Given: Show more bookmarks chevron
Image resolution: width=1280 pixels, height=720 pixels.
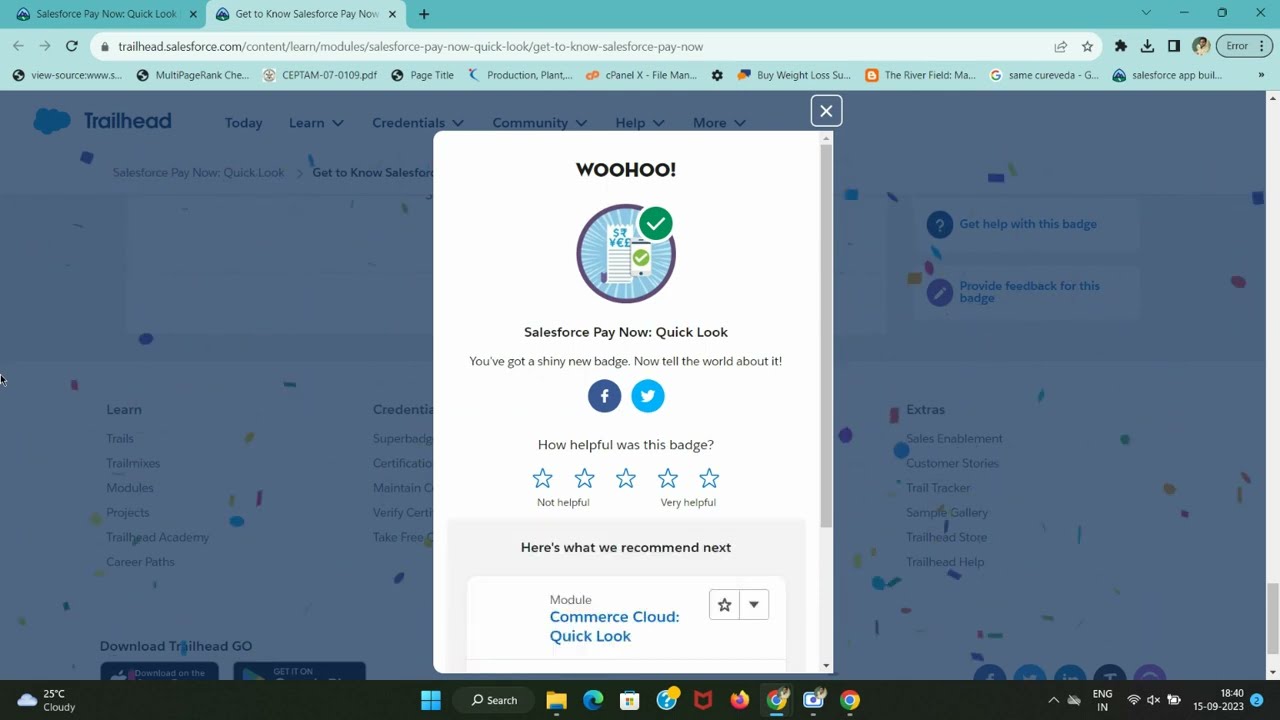Looking at the screenshot, I should click(x=1261, y=75).
